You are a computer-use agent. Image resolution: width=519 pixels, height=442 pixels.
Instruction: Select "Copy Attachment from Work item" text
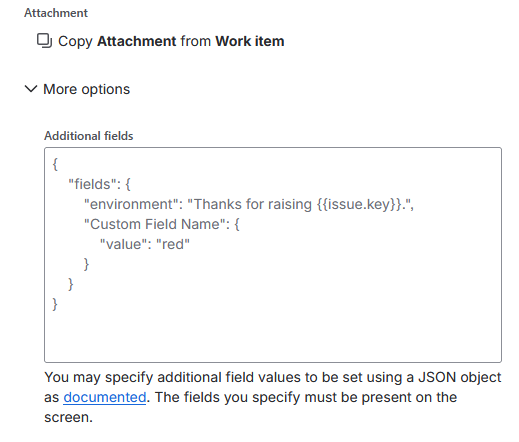pyautogui.click(x=171, y=41)
